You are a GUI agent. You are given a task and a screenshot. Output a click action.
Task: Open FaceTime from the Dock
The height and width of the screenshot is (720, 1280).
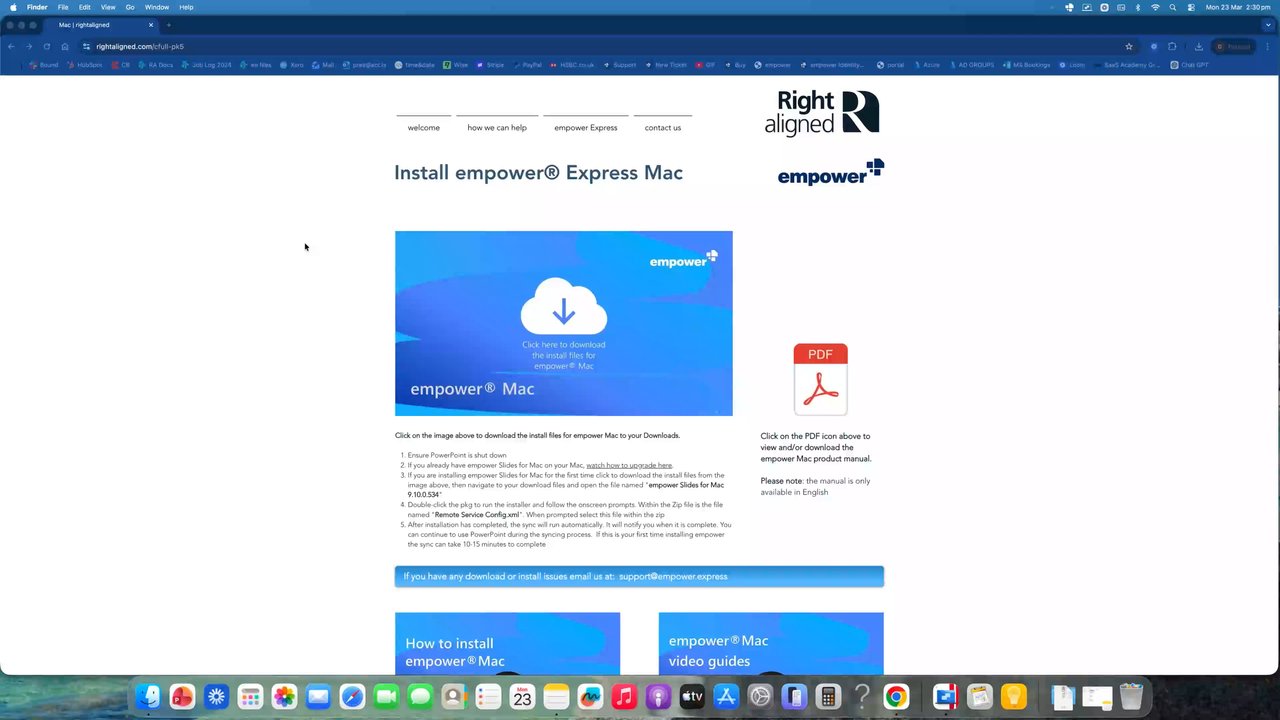[x=386, y=696]
